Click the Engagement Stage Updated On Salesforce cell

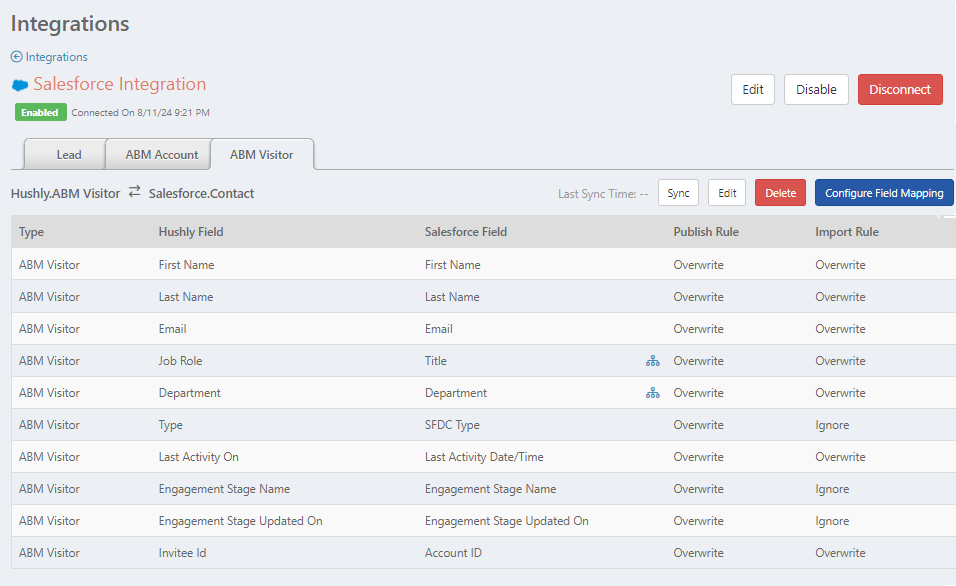pos(507,521)
